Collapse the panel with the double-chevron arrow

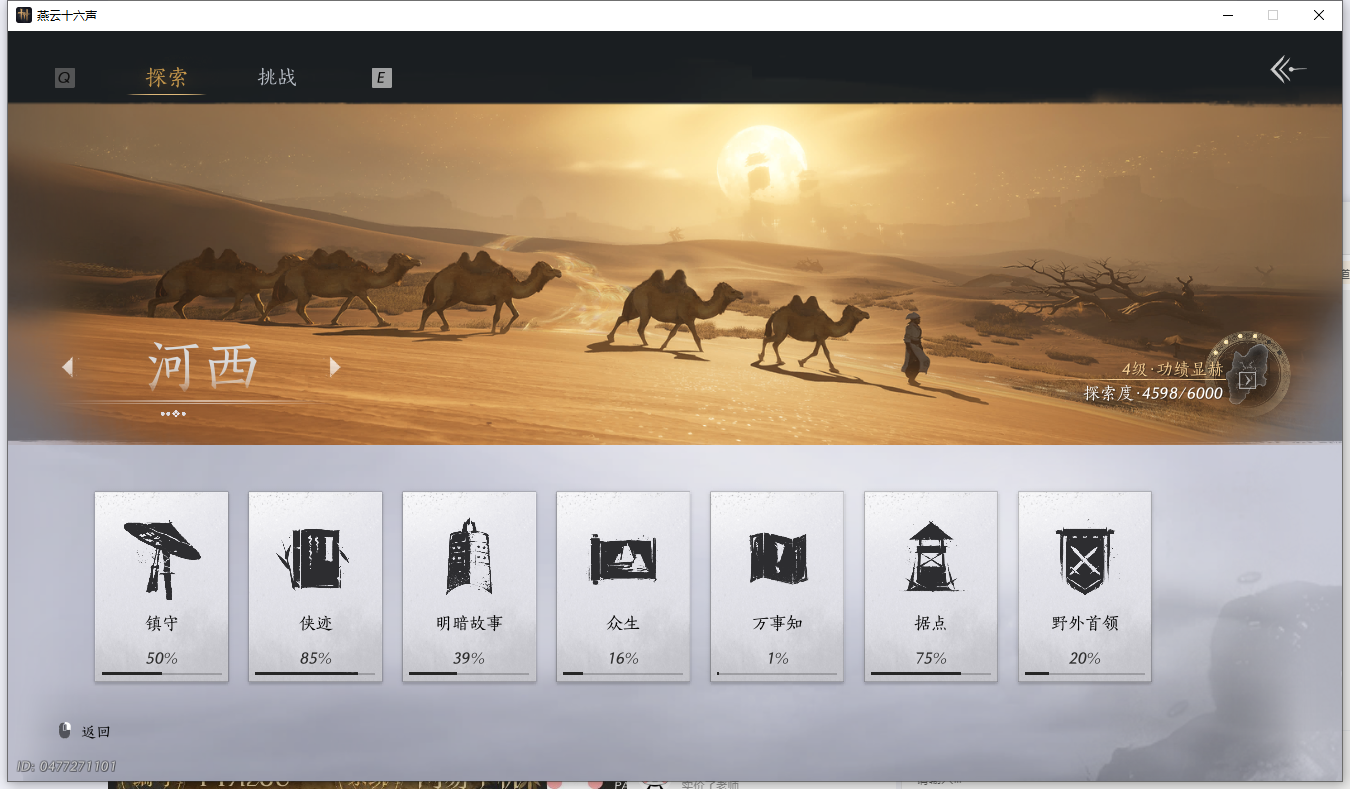[x=1287, y=69]
